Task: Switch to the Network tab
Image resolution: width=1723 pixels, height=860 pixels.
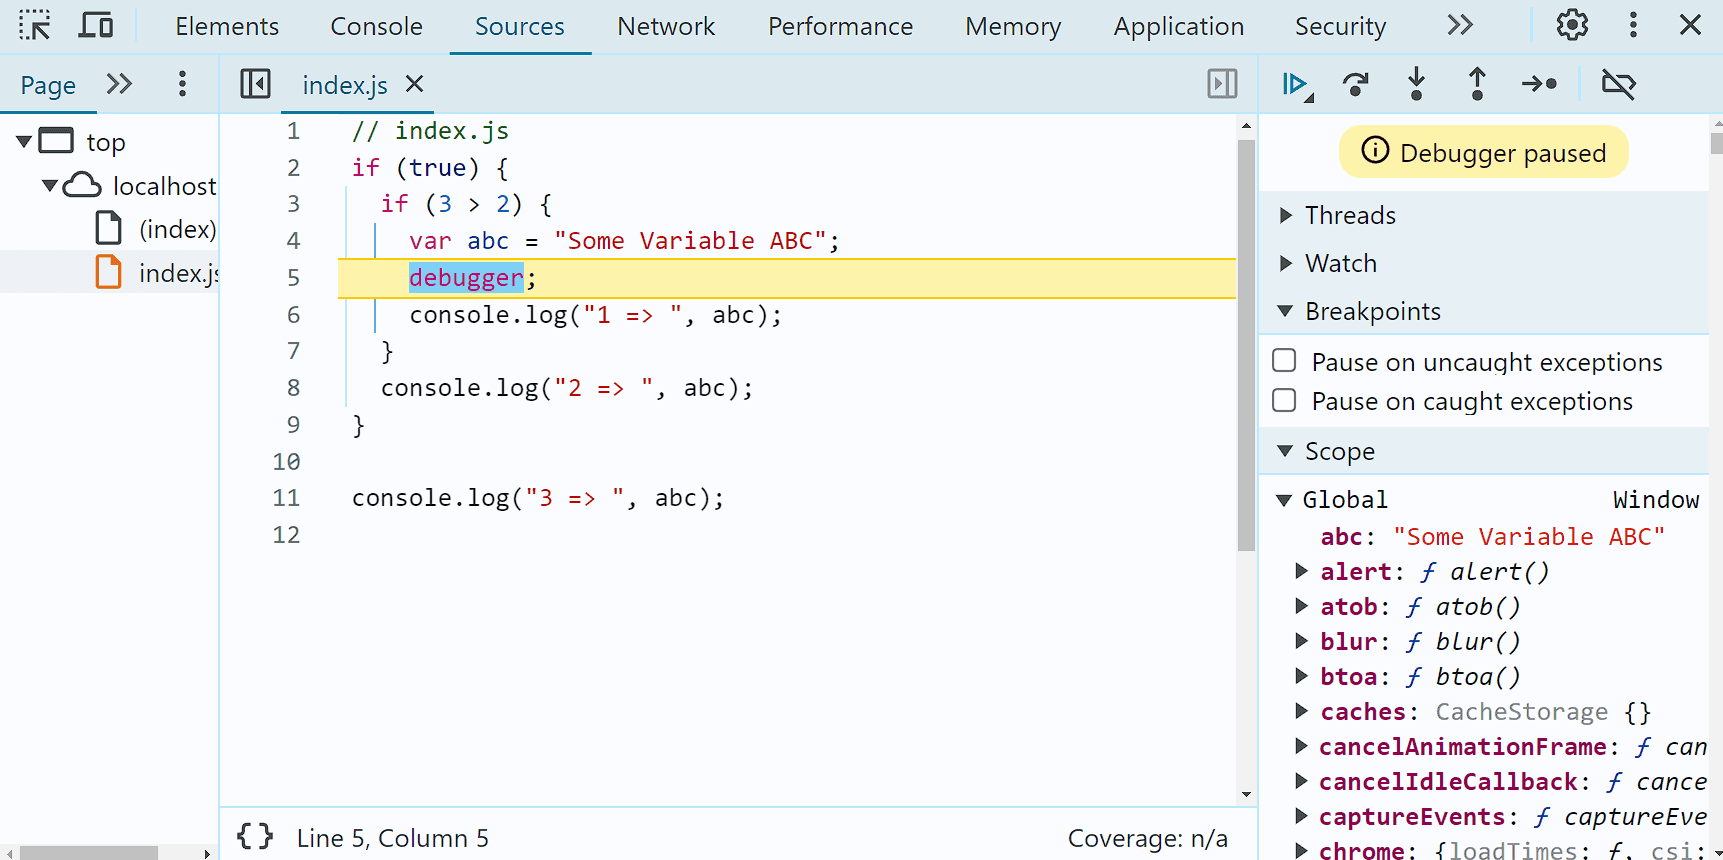Action: point(666,26)
